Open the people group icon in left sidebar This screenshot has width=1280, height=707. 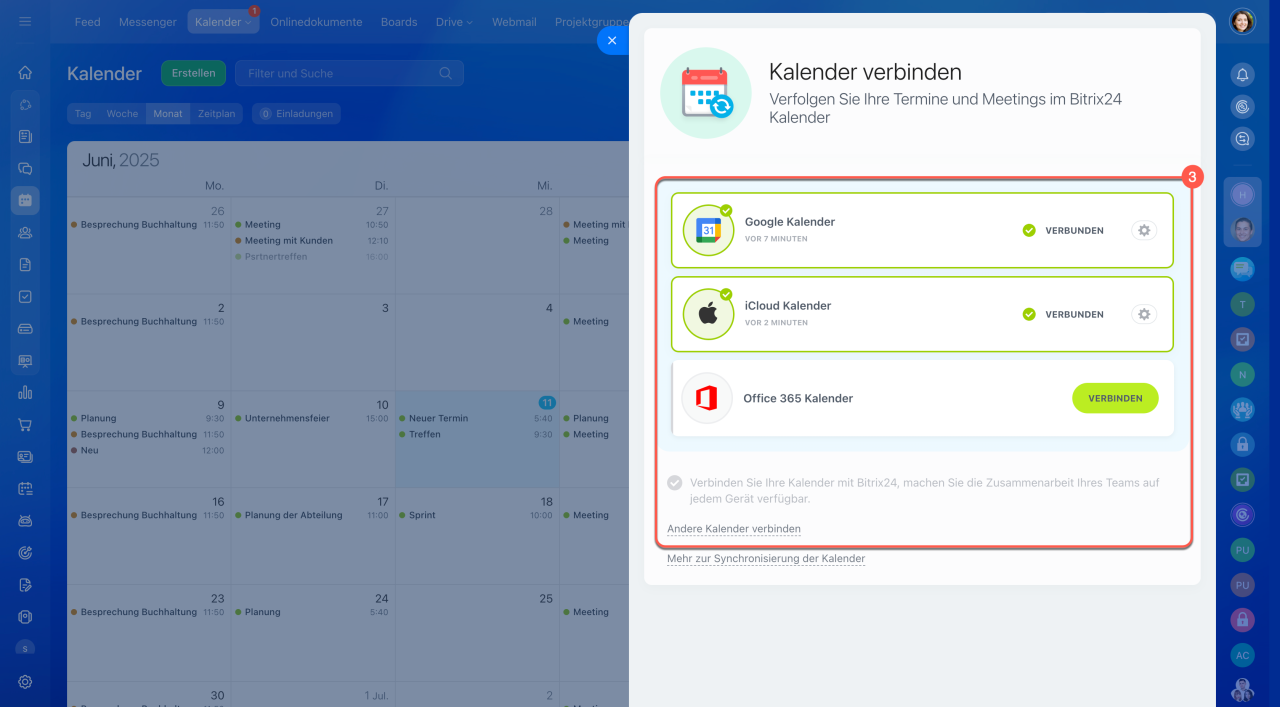tap(25, 233)
